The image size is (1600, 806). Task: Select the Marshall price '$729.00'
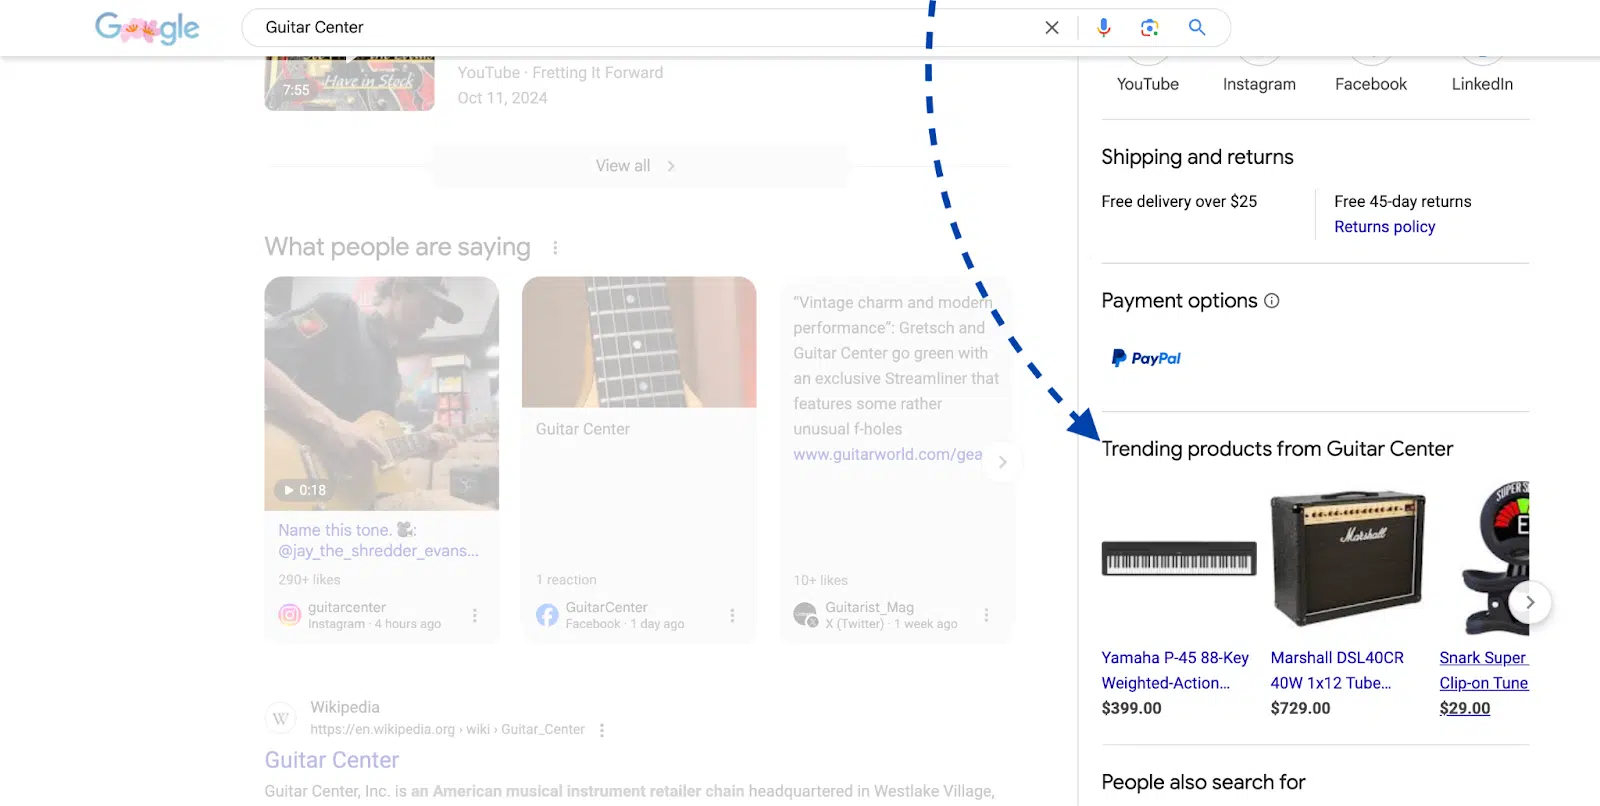pos(1301,708)
